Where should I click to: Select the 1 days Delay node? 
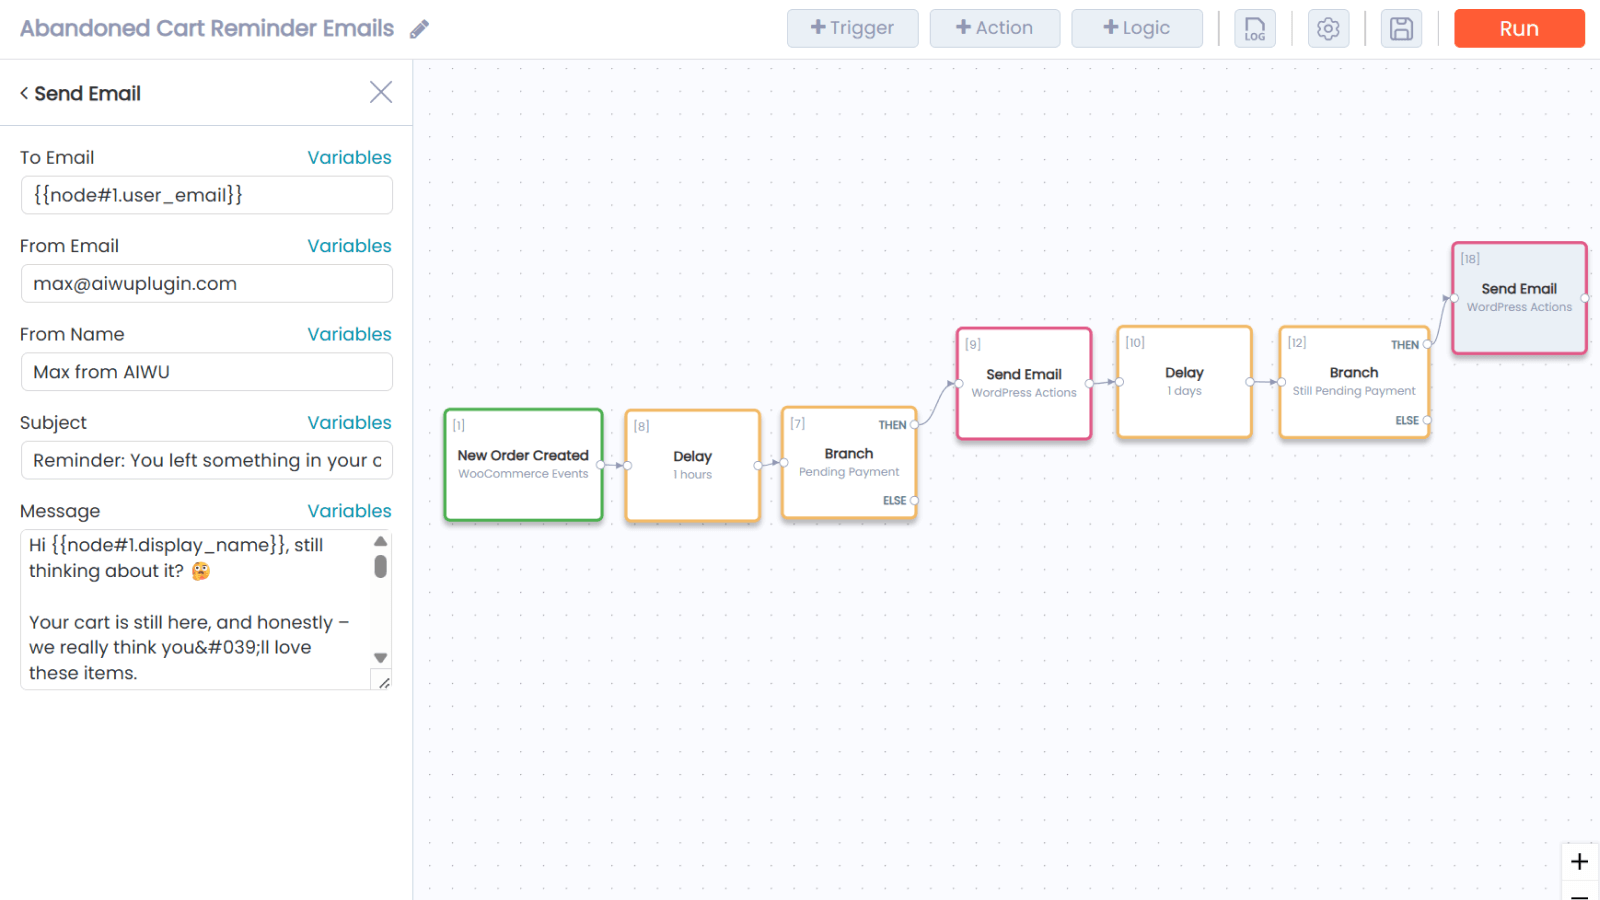click(1184, 381)
